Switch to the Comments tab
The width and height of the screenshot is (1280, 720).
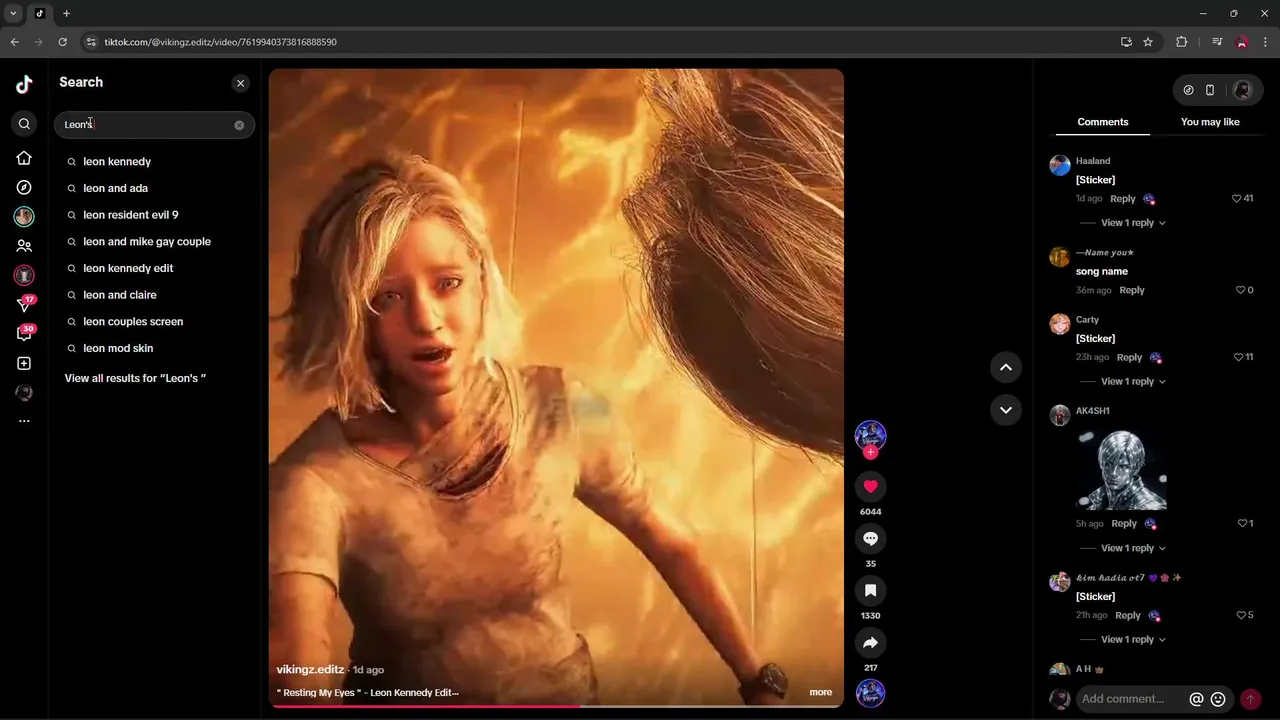click(1103, 122)
